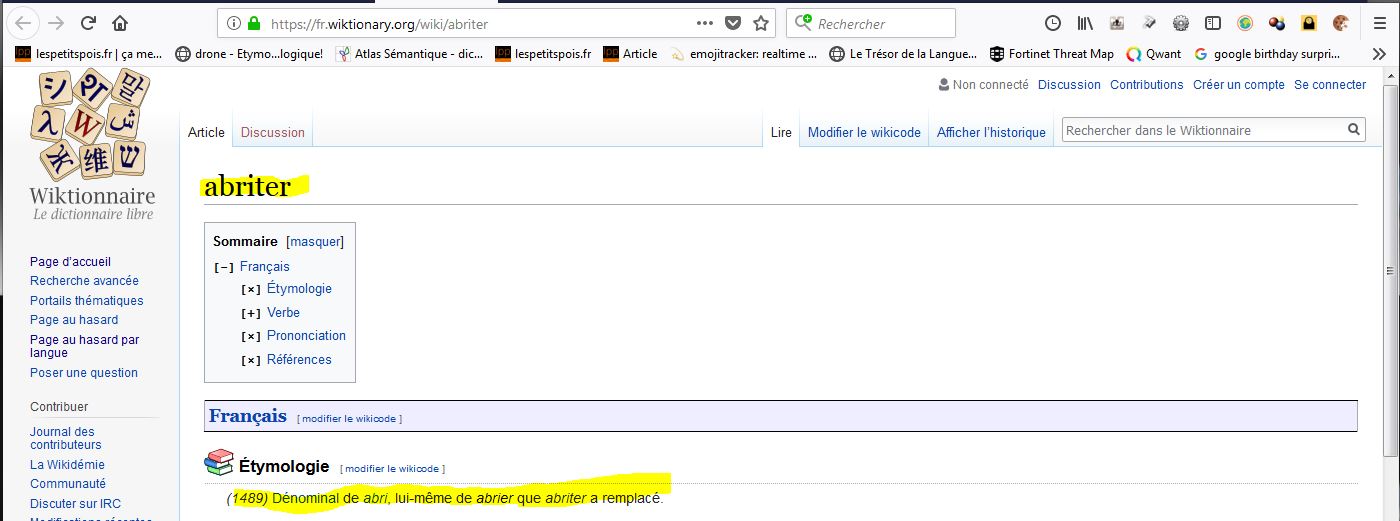Show more bookmarks with the overflow chevron
The height and width of the screenshot is (521, 1400).
[1379, 54]
